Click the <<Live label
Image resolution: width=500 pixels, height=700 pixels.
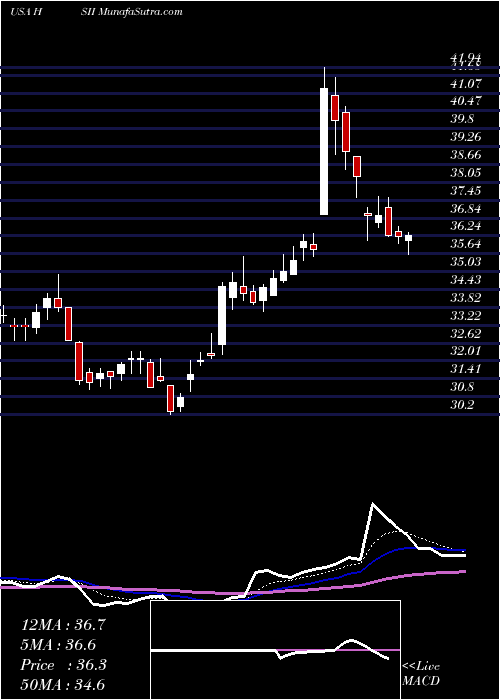(x=421, y=667)
